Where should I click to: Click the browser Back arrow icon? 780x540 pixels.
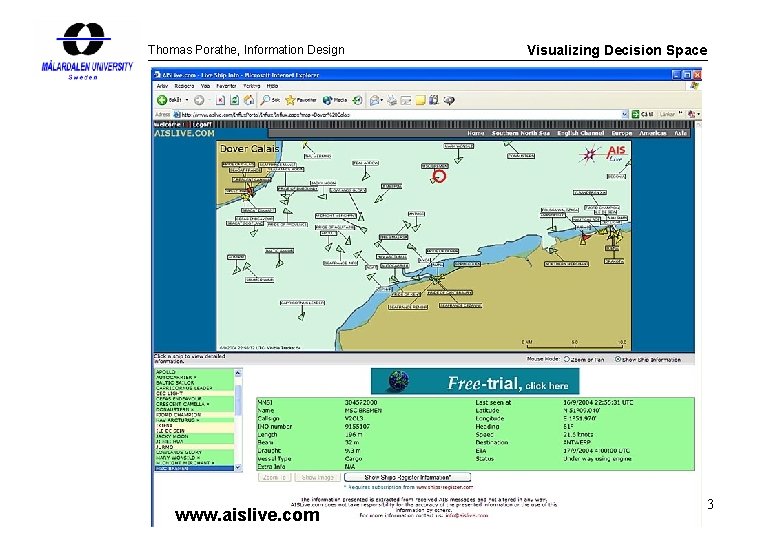pyautogui.click(x=162, y=100)
